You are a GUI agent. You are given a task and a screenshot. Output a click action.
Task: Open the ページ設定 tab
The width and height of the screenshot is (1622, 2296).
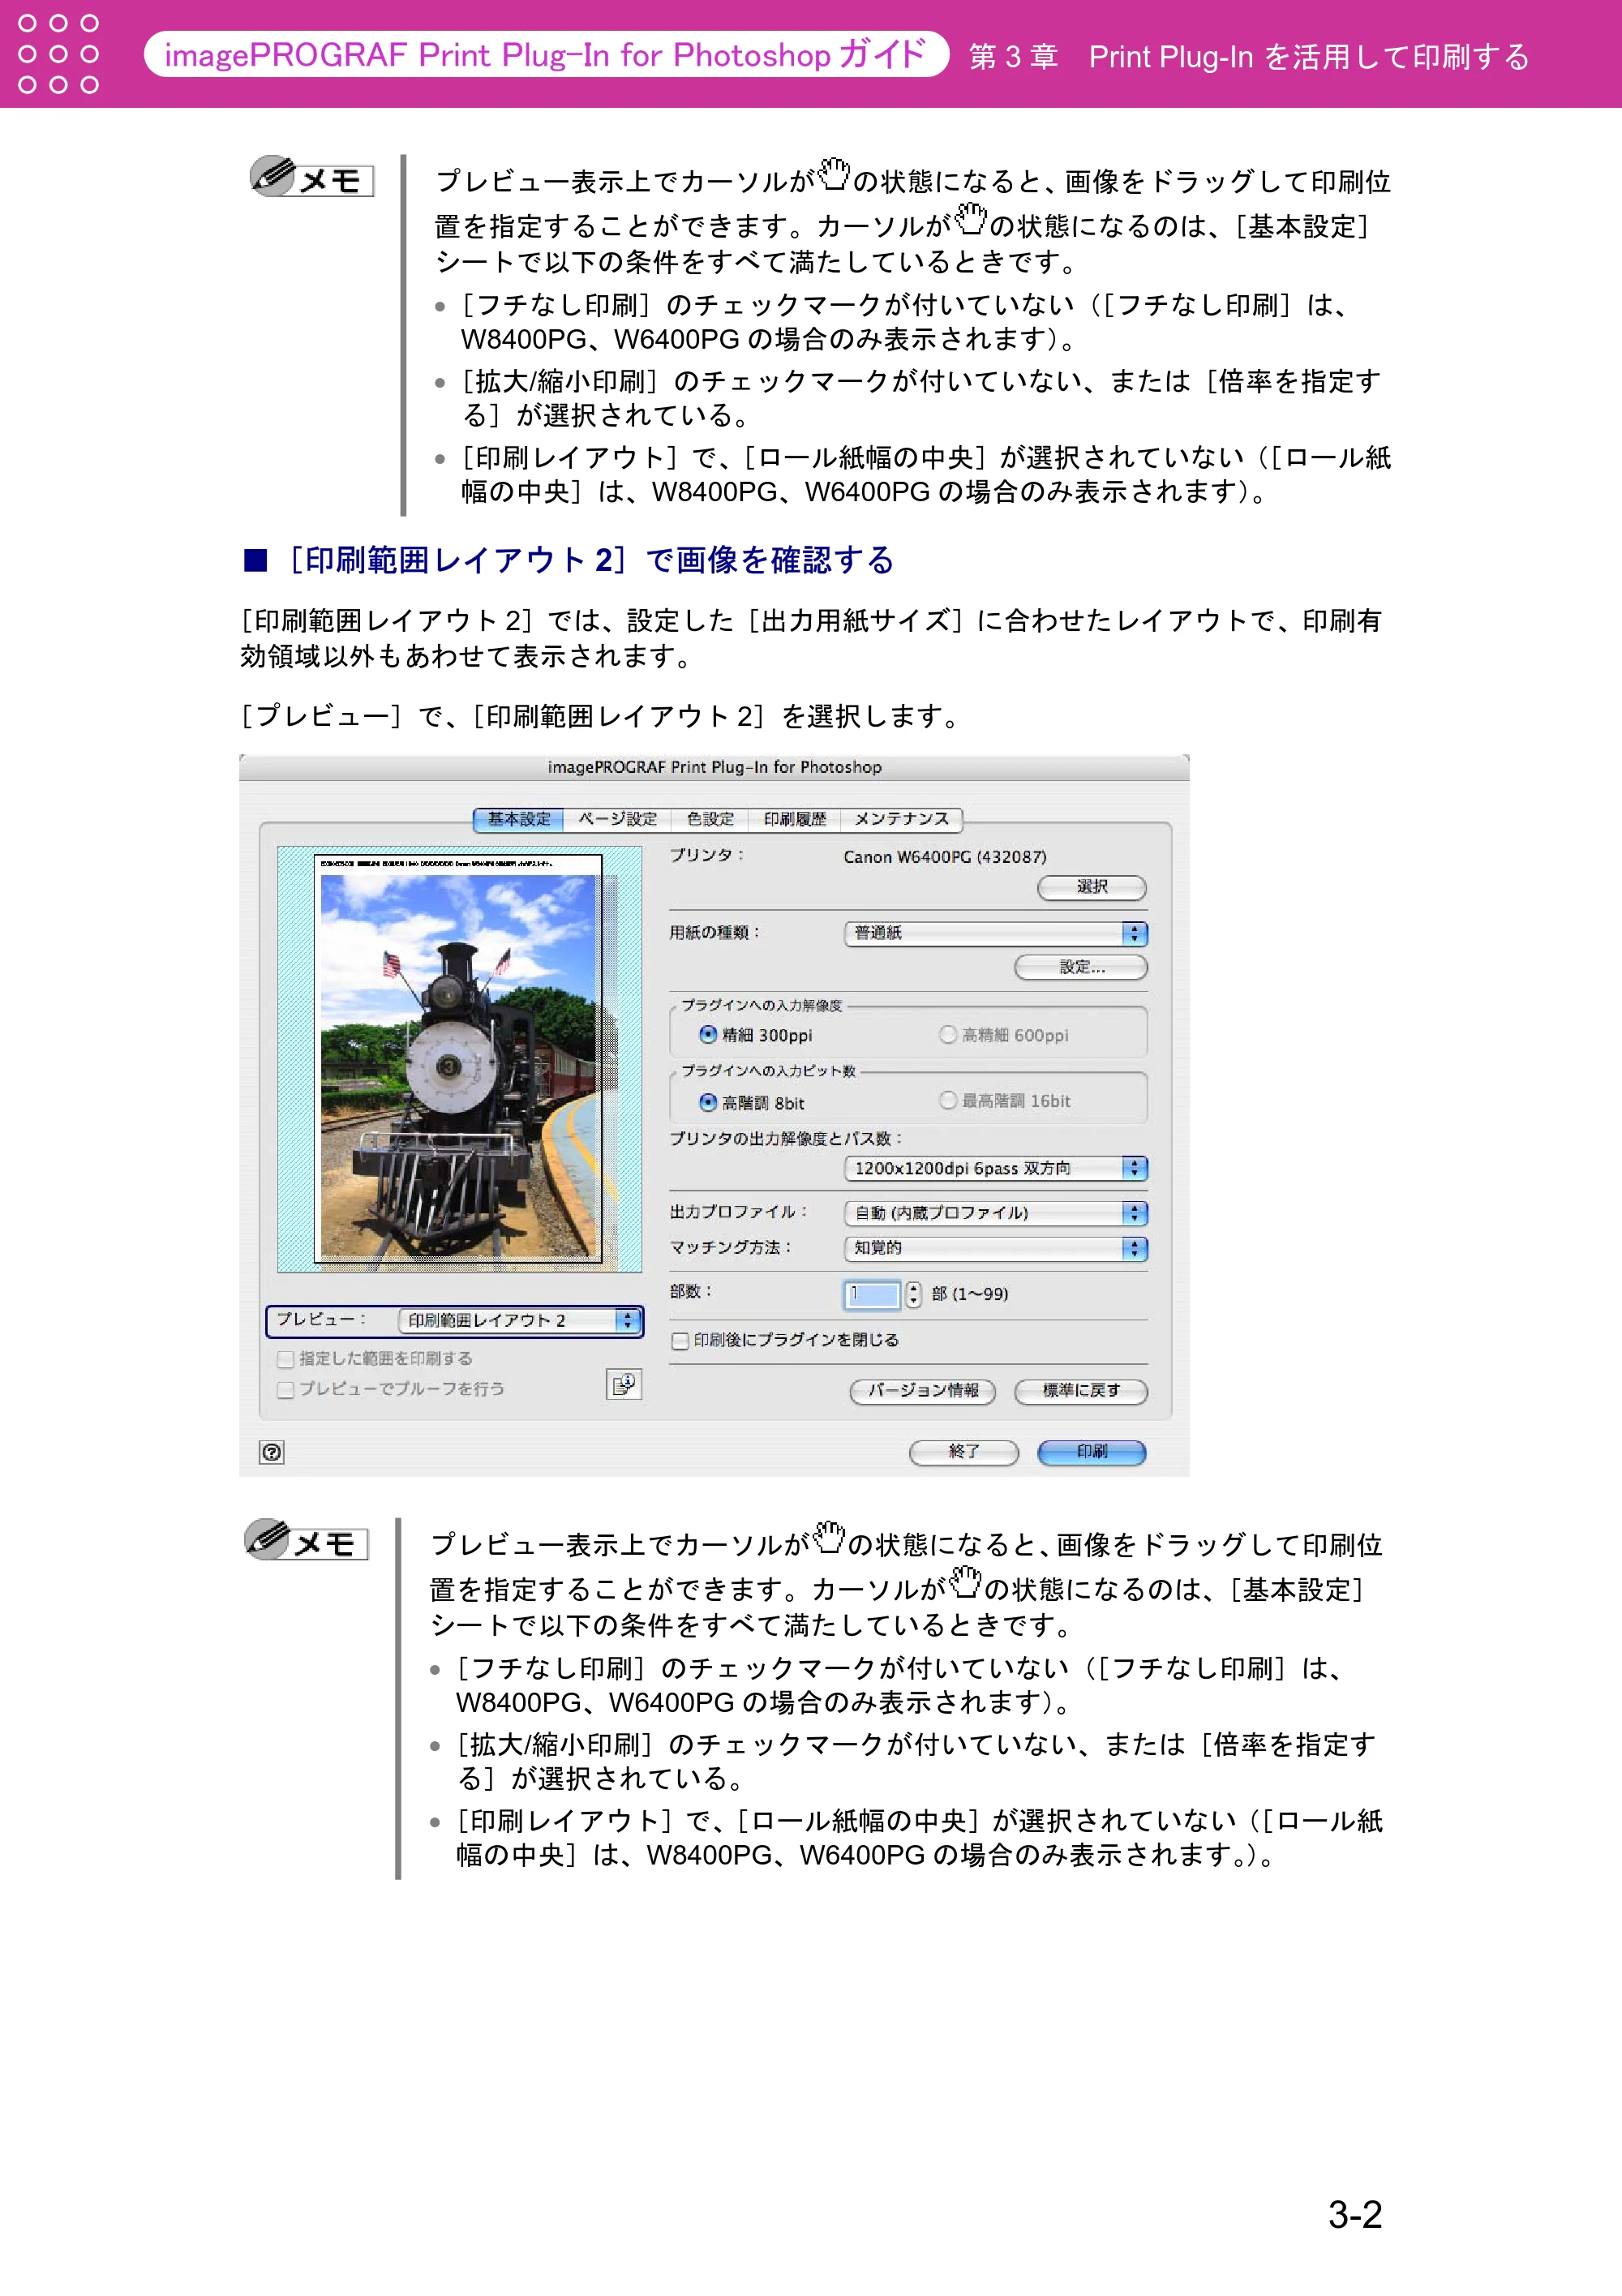[617, 819]
